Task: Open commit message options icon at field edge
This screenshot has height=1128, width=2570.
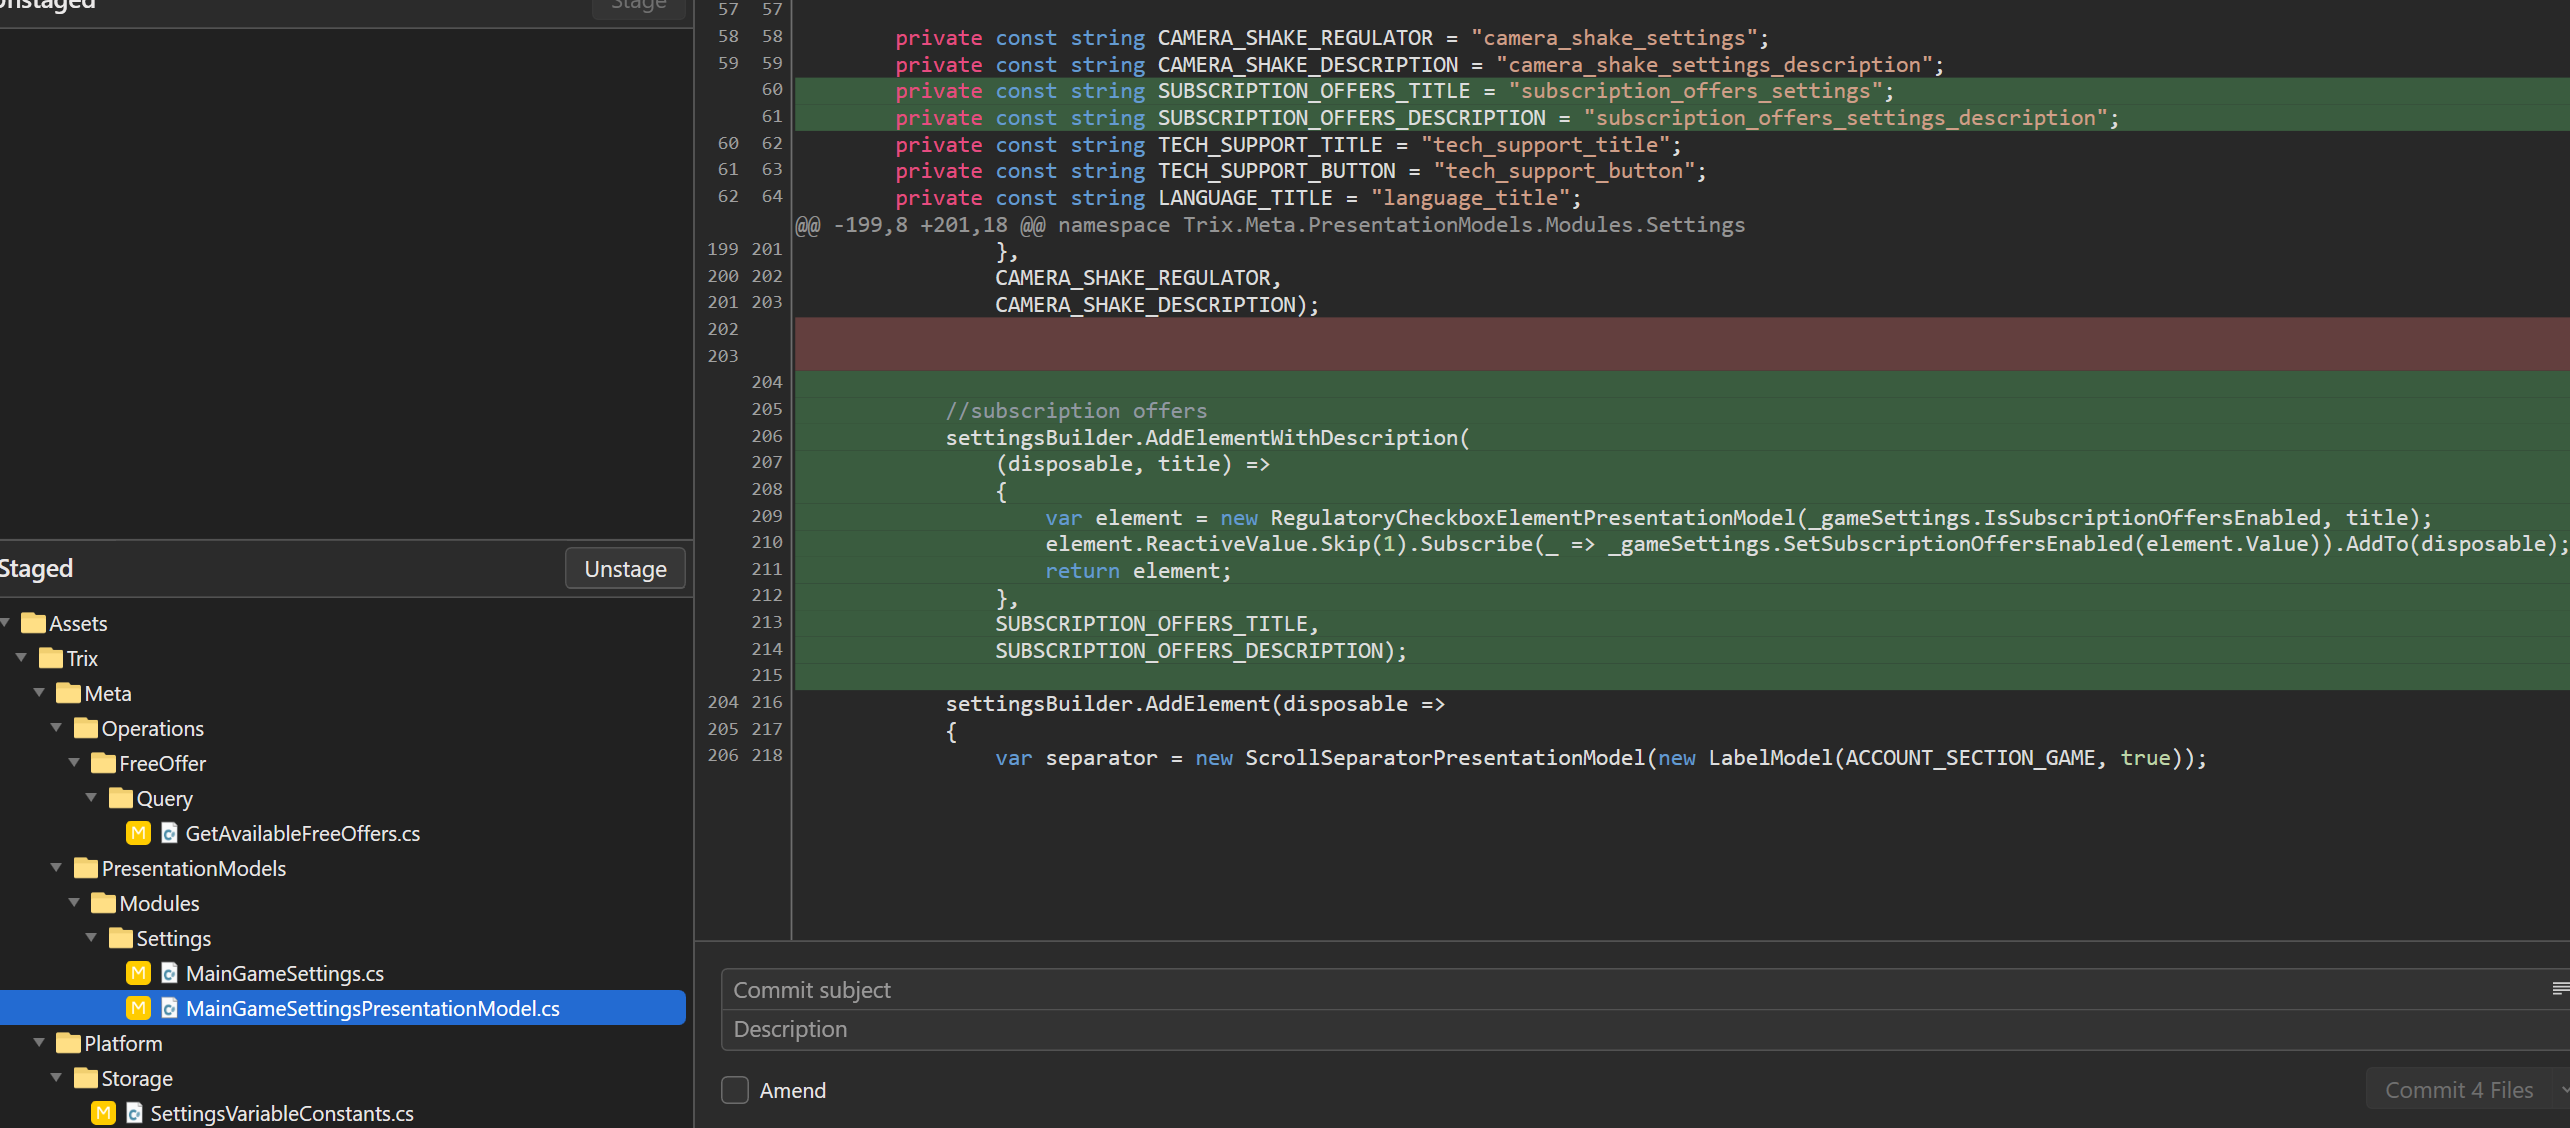Action: (x=2560, y=989)
